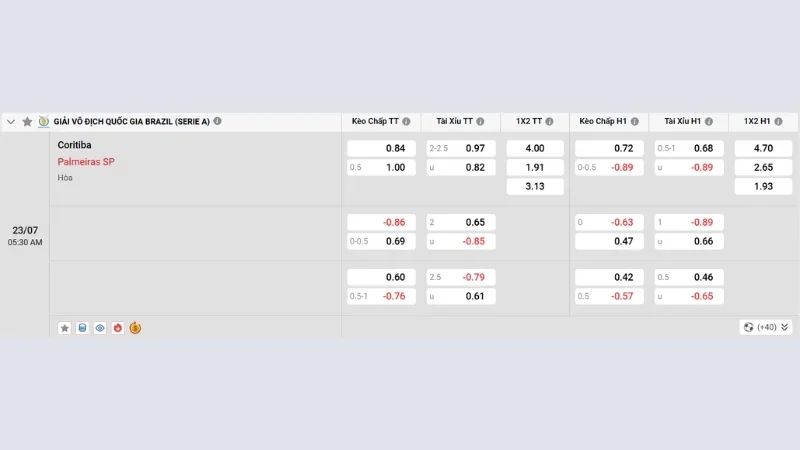
Task: Expand the +40 more markets dropdown
Action: pos(765,327)
